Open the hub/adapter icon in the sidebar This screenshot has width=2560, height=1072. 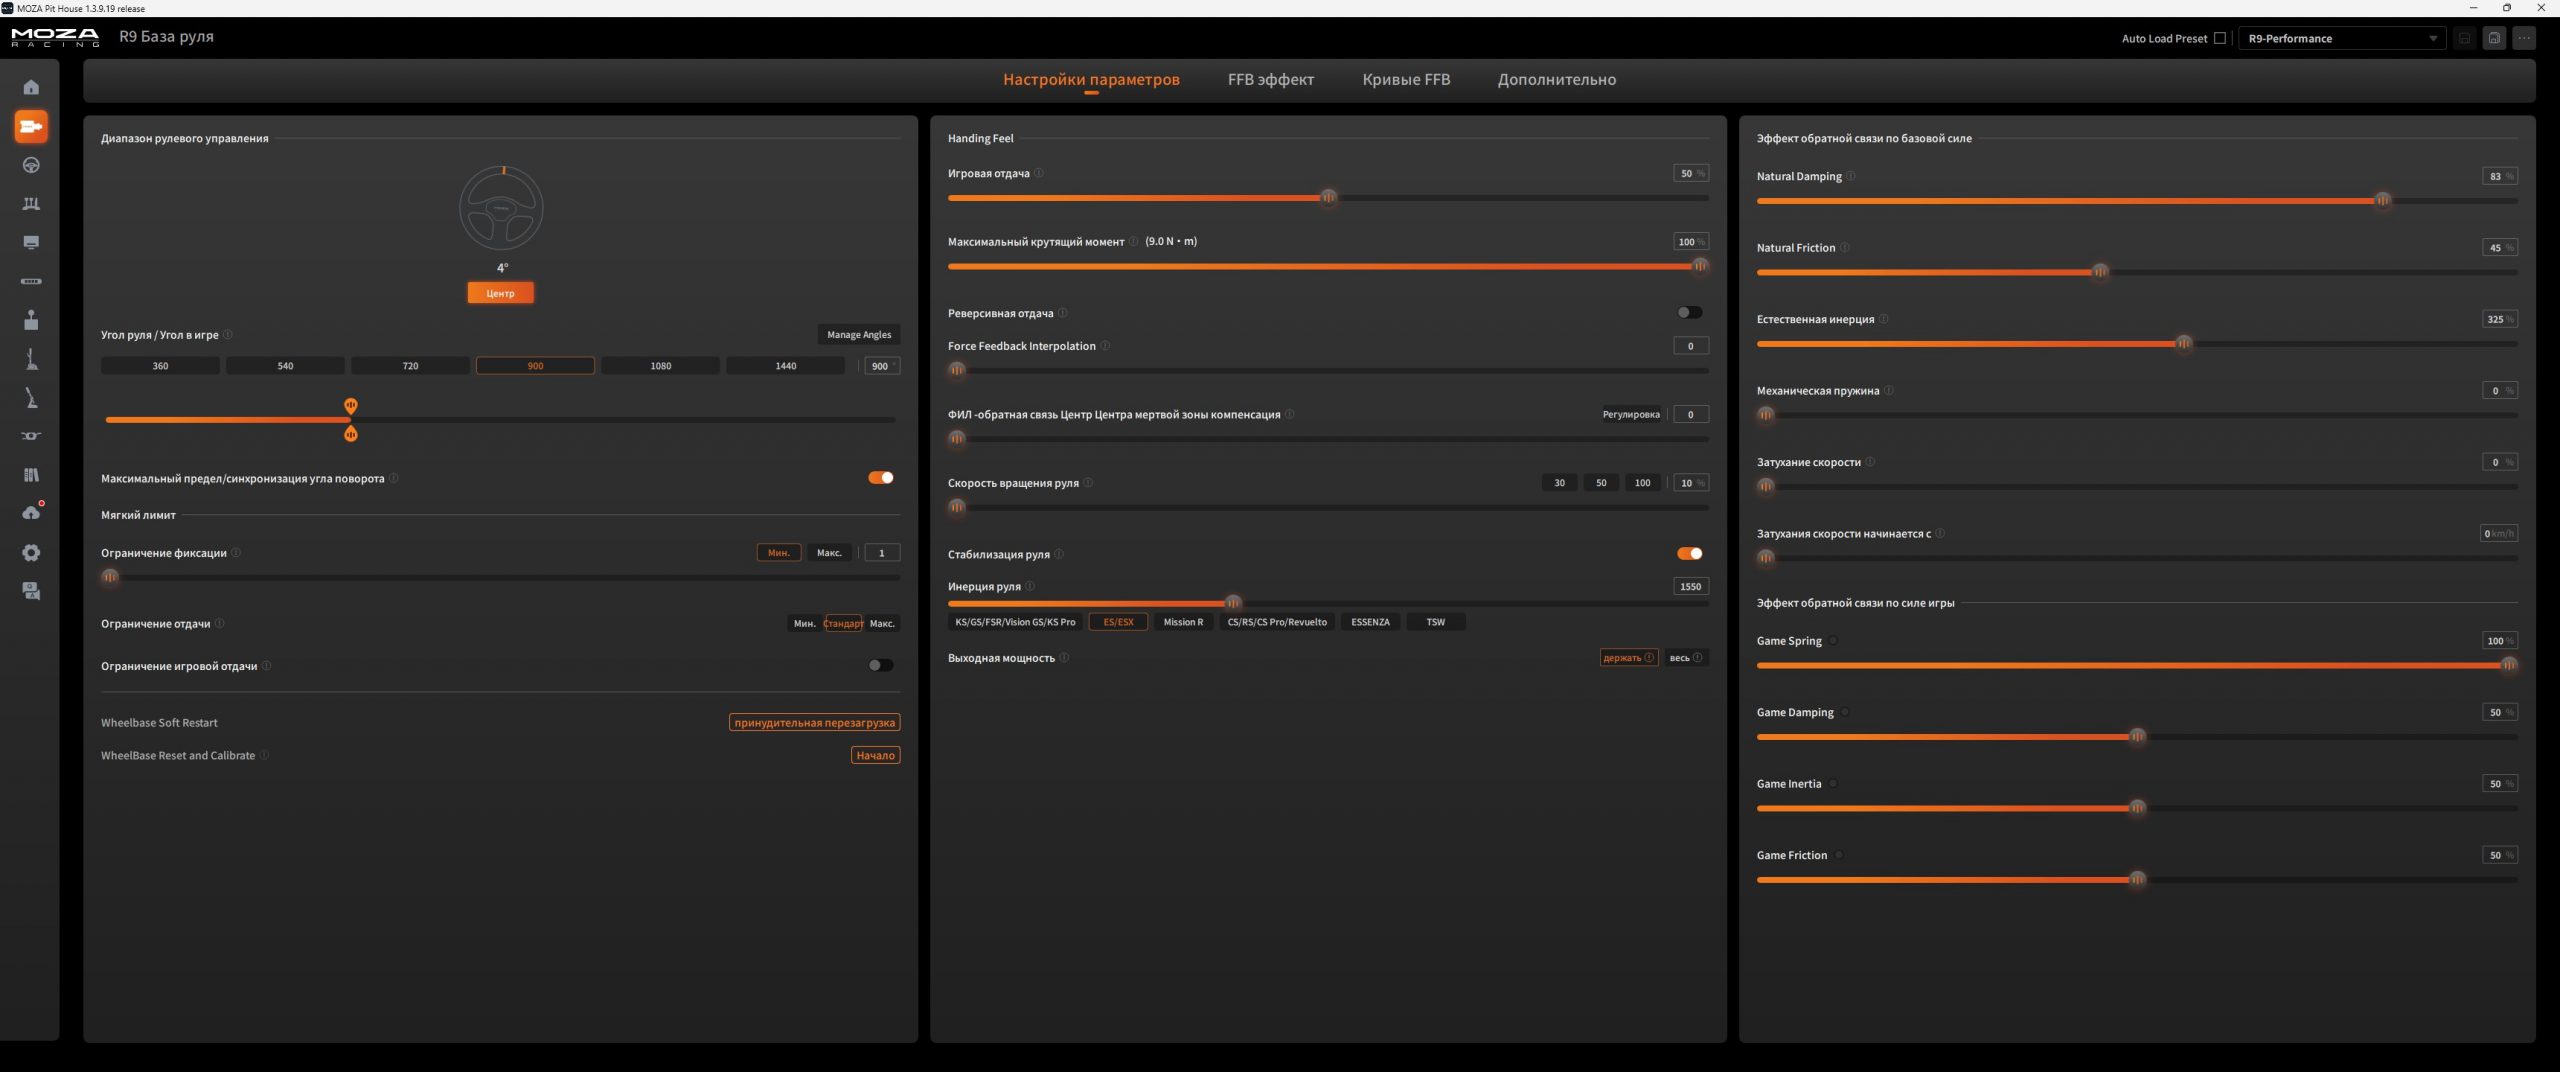(x=31, y=281)
